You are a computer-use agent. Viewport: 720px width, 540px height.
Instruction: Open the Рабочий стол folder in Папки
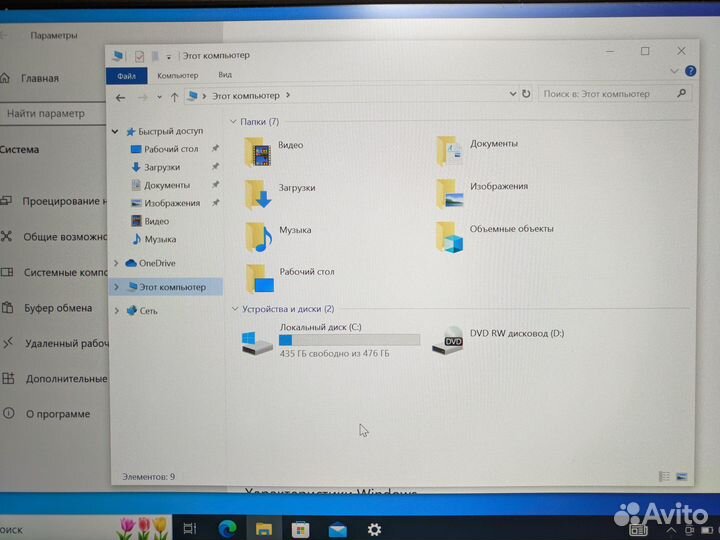point(260,279)
